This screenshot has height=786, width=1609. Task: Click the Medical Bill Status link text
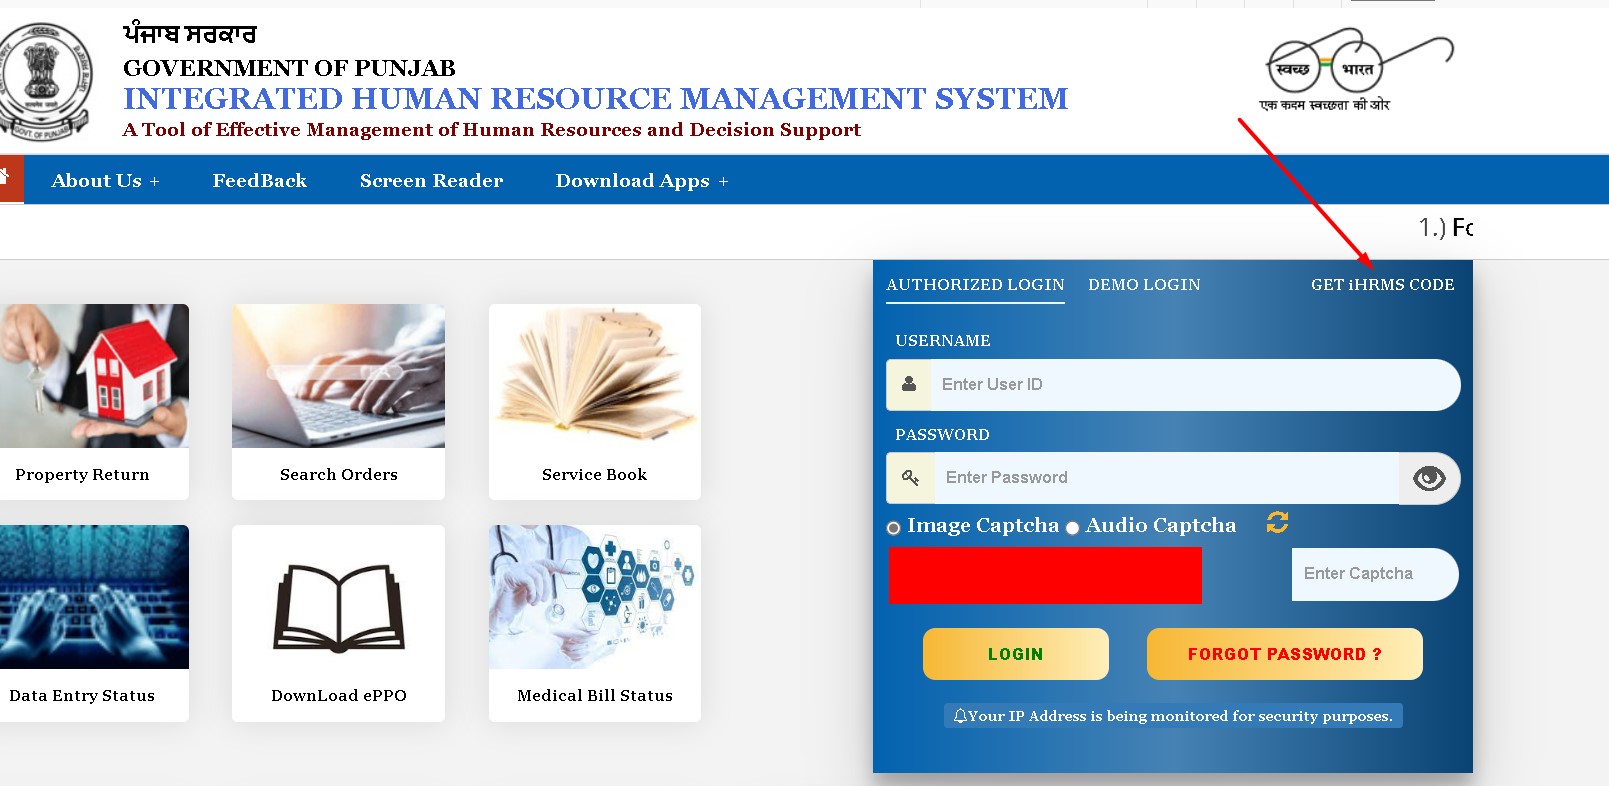595,696
